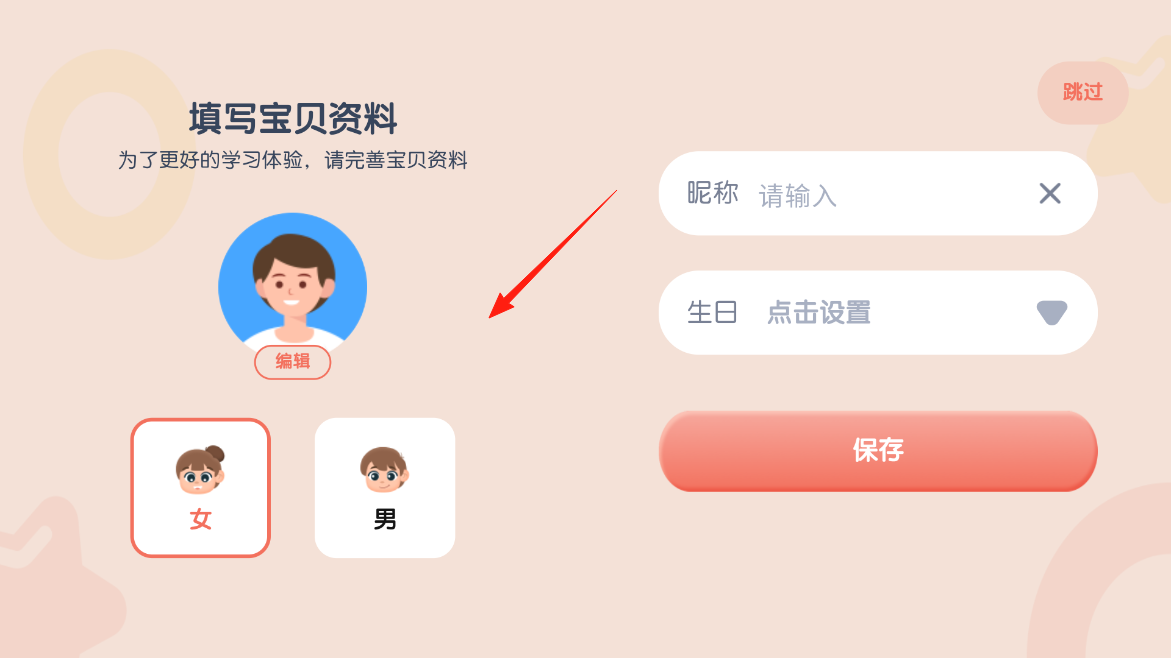1171x658 pixels.
Task: Click the 填写宝贝资料 title
Action: [x=293, y=119]
